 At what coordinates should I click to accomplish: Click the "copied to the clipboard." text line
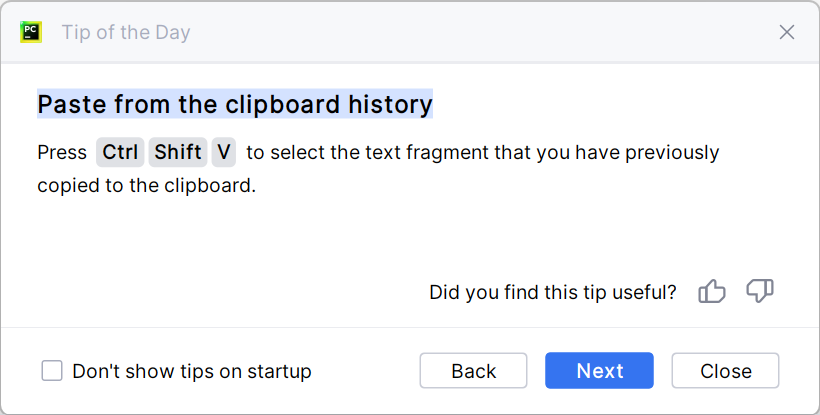147,185
